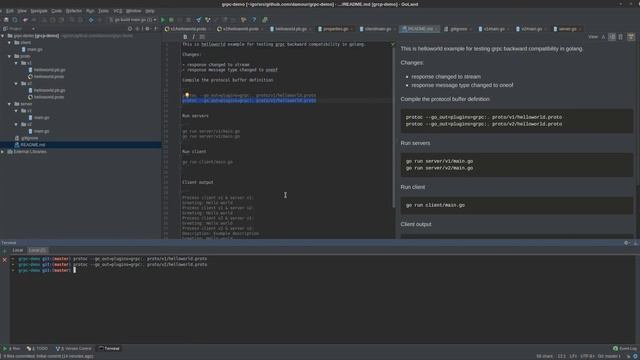Viewport: 640px width, 360px height.
Task: Switch to server.go editor tab
Action: (x=567, y=29)
